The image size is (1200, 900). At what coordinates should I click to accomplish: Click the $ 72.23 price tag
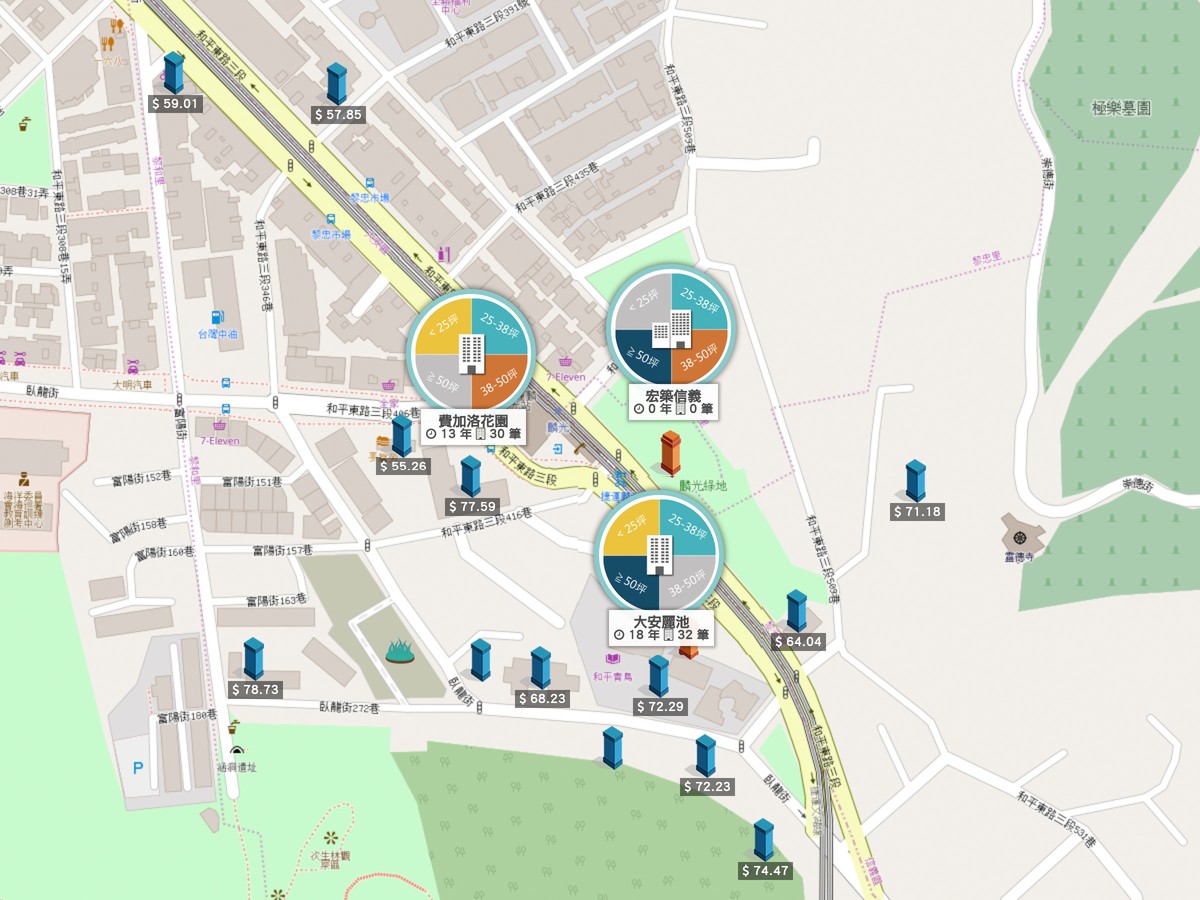pos(707,787)
